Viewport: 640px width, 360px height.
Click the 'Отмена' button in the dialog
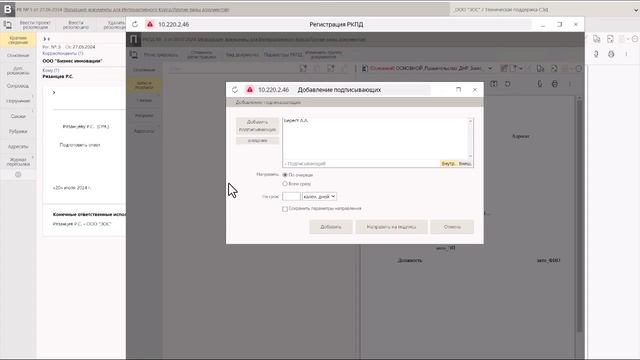click(x=452, y=227)
